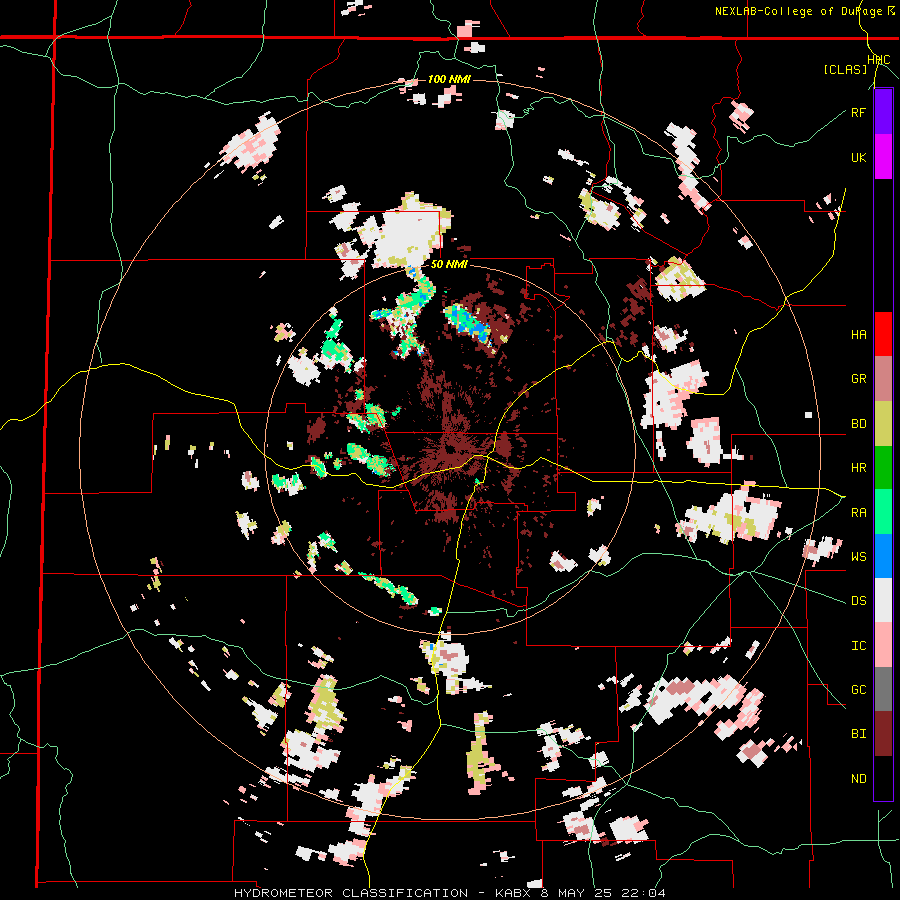Click the 22:04 timestamp in footer
Screen dimensions: 900x900
click(x=642, y=893)
